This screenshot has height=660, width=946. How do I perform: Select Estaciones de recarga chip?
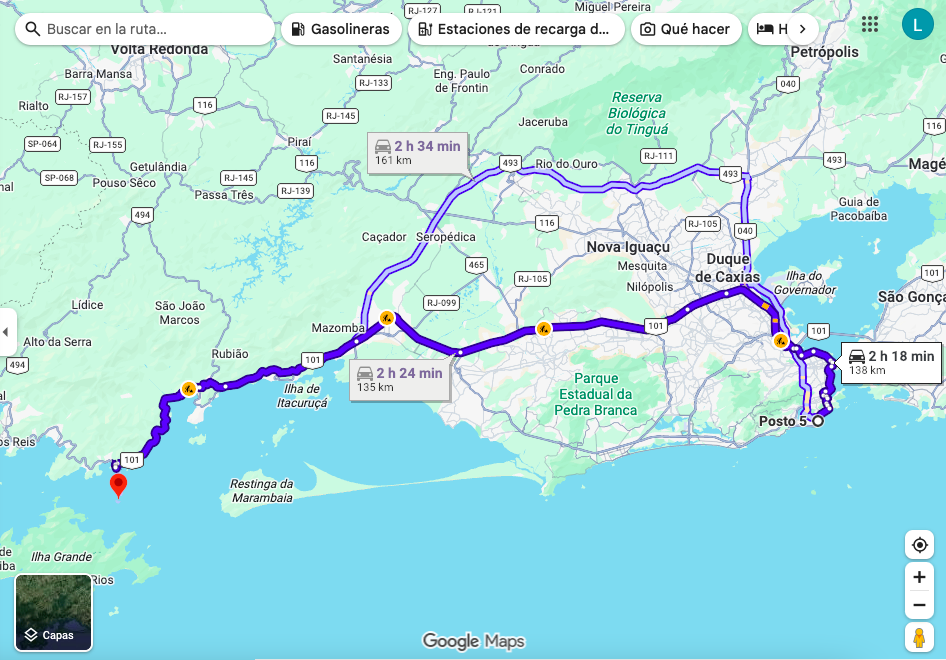[516, 29]
